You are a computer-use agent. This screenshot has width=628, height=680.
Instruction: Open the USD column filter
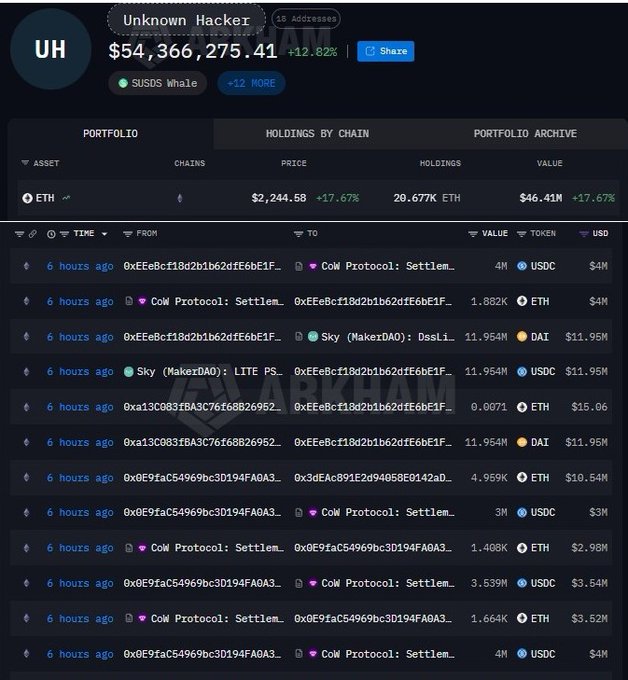point(584,234)
